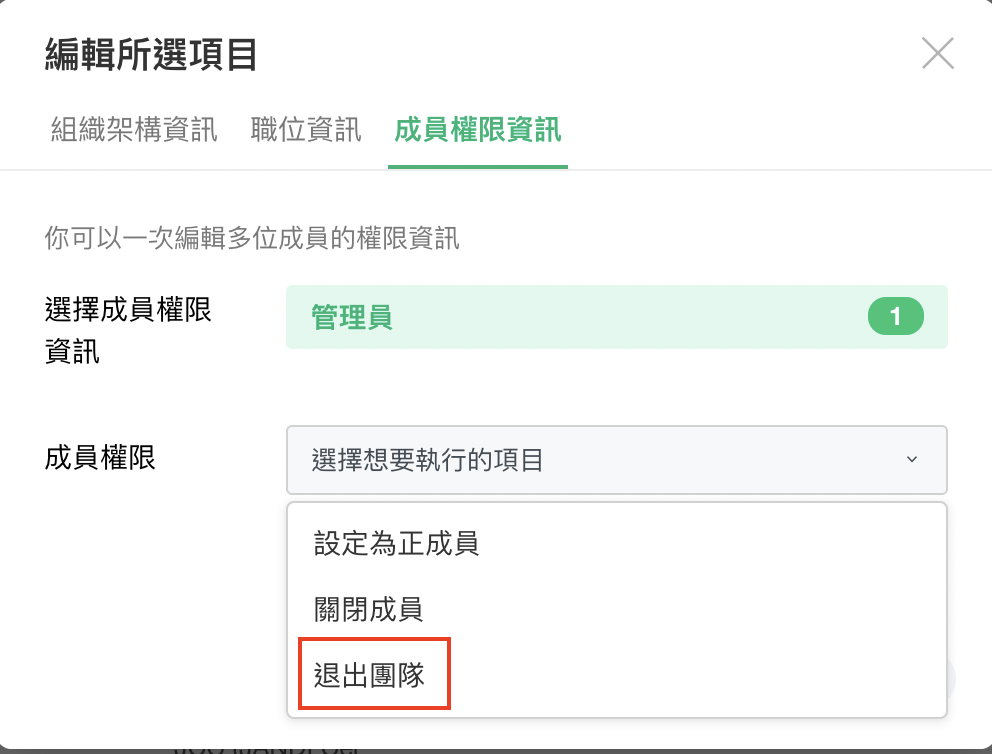This screenshot has height=754, width=992.
Task: Click the 你可以一次編輯多位成員的權限資訊 description text
Action: [252, 239]
